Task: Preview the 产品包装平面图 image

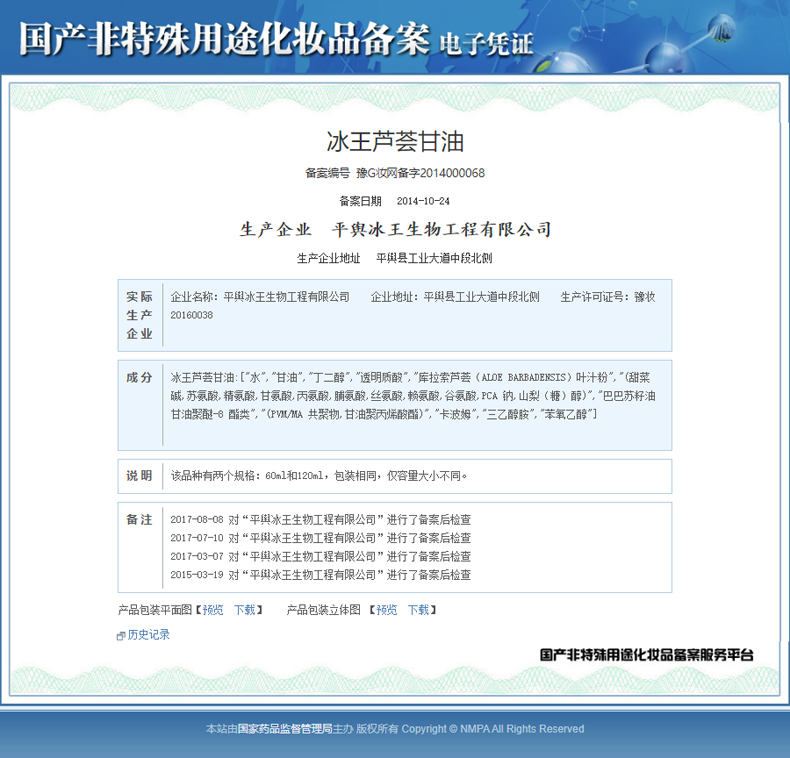Action: click(213, 610)
